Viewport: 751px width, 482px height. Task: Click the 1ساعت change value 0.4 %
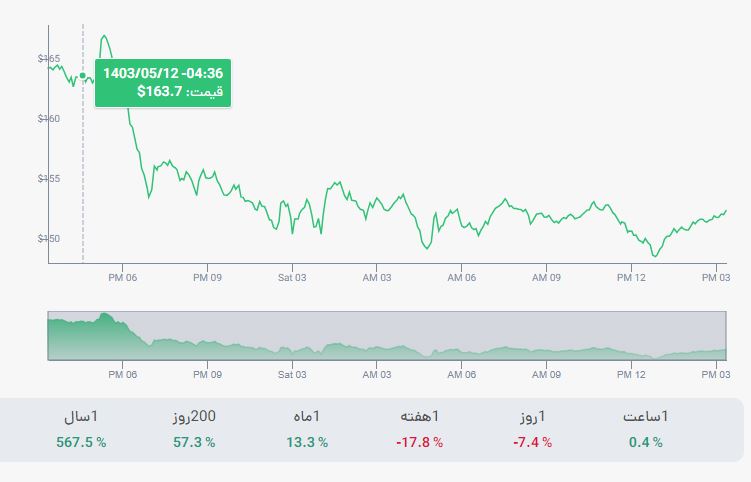tap(646, 442)
